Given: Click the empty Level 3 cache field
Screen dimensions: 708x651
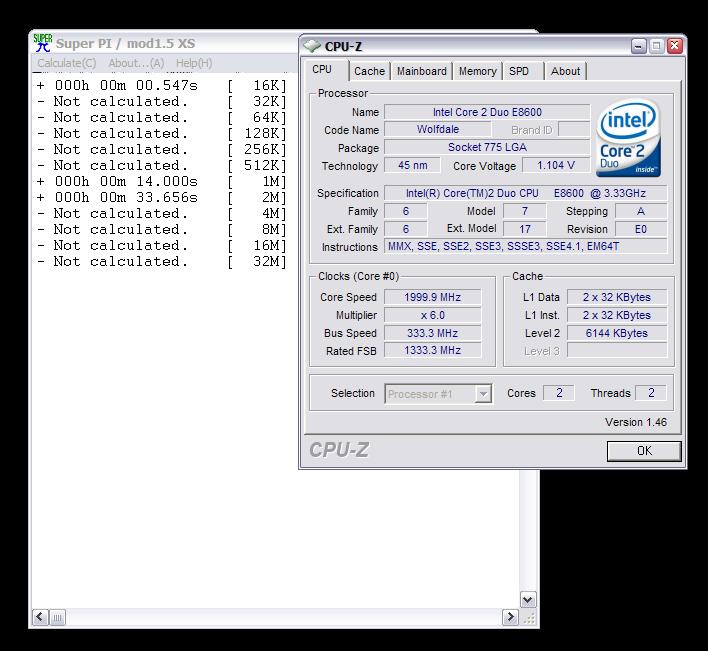Looking at the screenshot, I should (x=617, y=350).
